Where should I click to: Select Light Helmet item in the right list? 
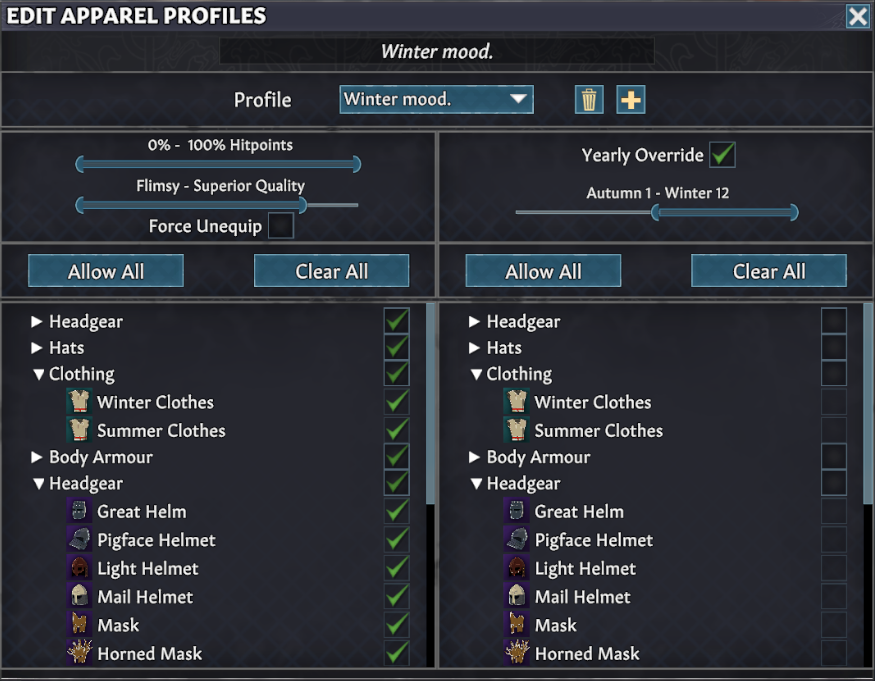(x=584, y=569)
